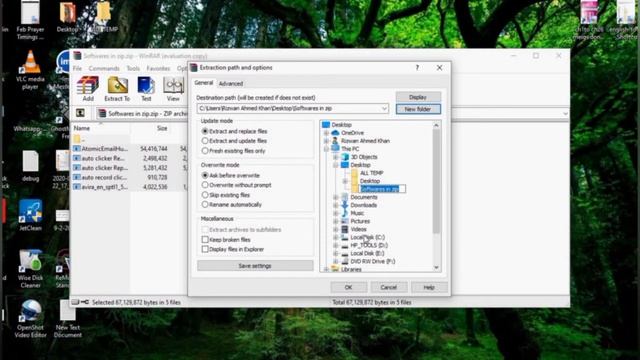Confirm extraction with OK button
The width and height of the screenshot is (640, 360).
pyautogui.click(x=348, y=287)
